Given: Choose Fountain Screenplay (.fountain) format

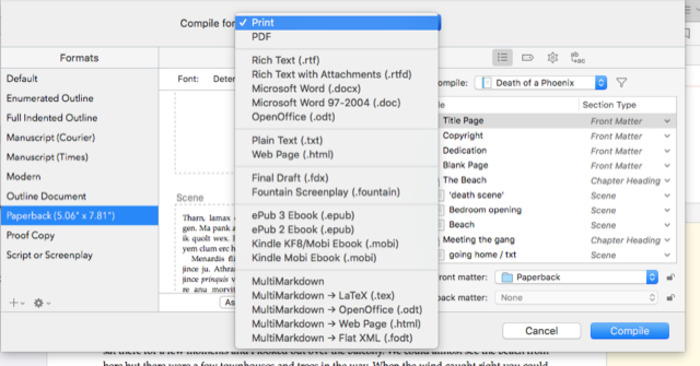Looking at the screenshot, I should (x=338, y=192).
